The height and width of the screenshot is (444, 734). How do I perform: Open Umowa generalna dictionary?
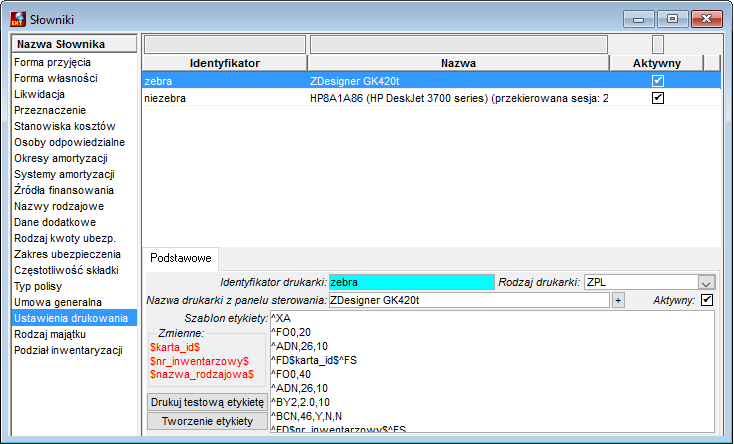tap(58, 302)
